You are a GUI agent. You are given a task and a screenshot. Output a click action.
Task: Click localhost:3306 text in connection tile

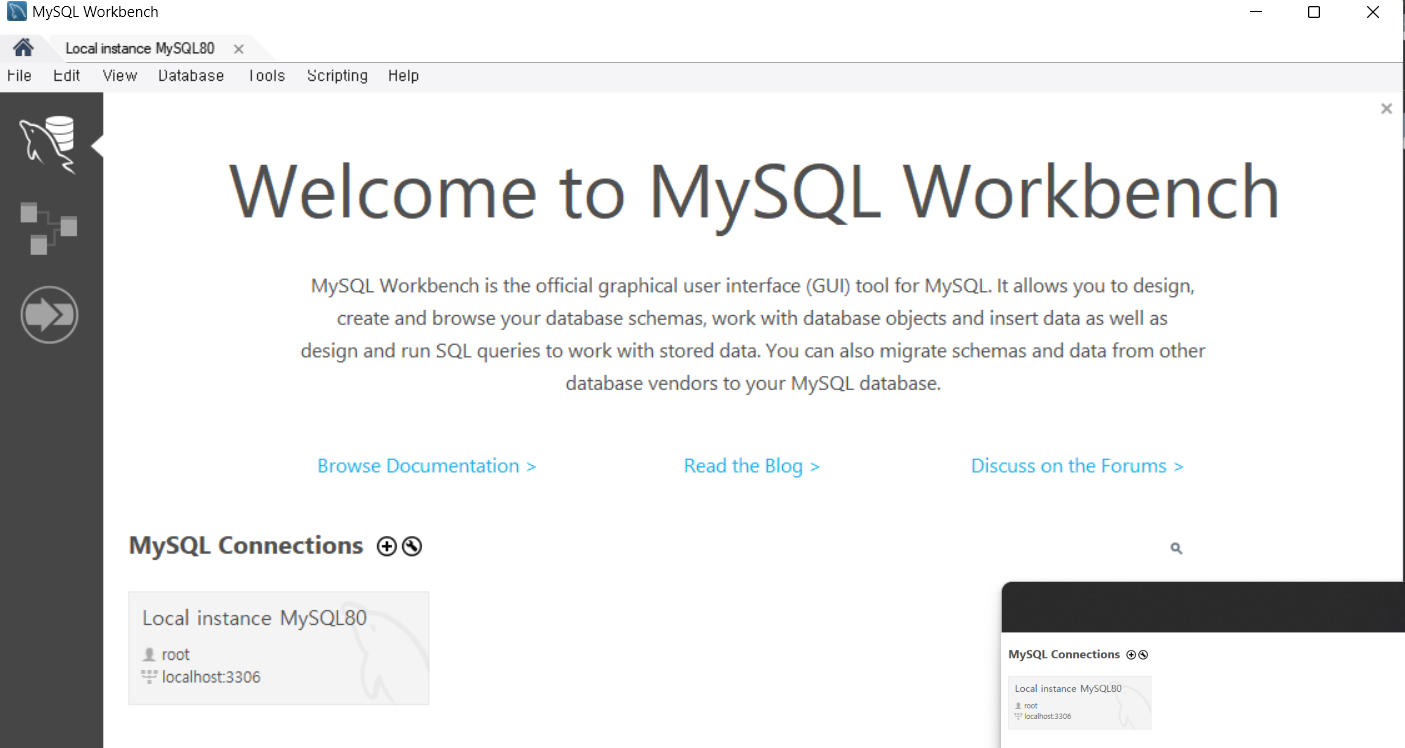pos(211,677)
